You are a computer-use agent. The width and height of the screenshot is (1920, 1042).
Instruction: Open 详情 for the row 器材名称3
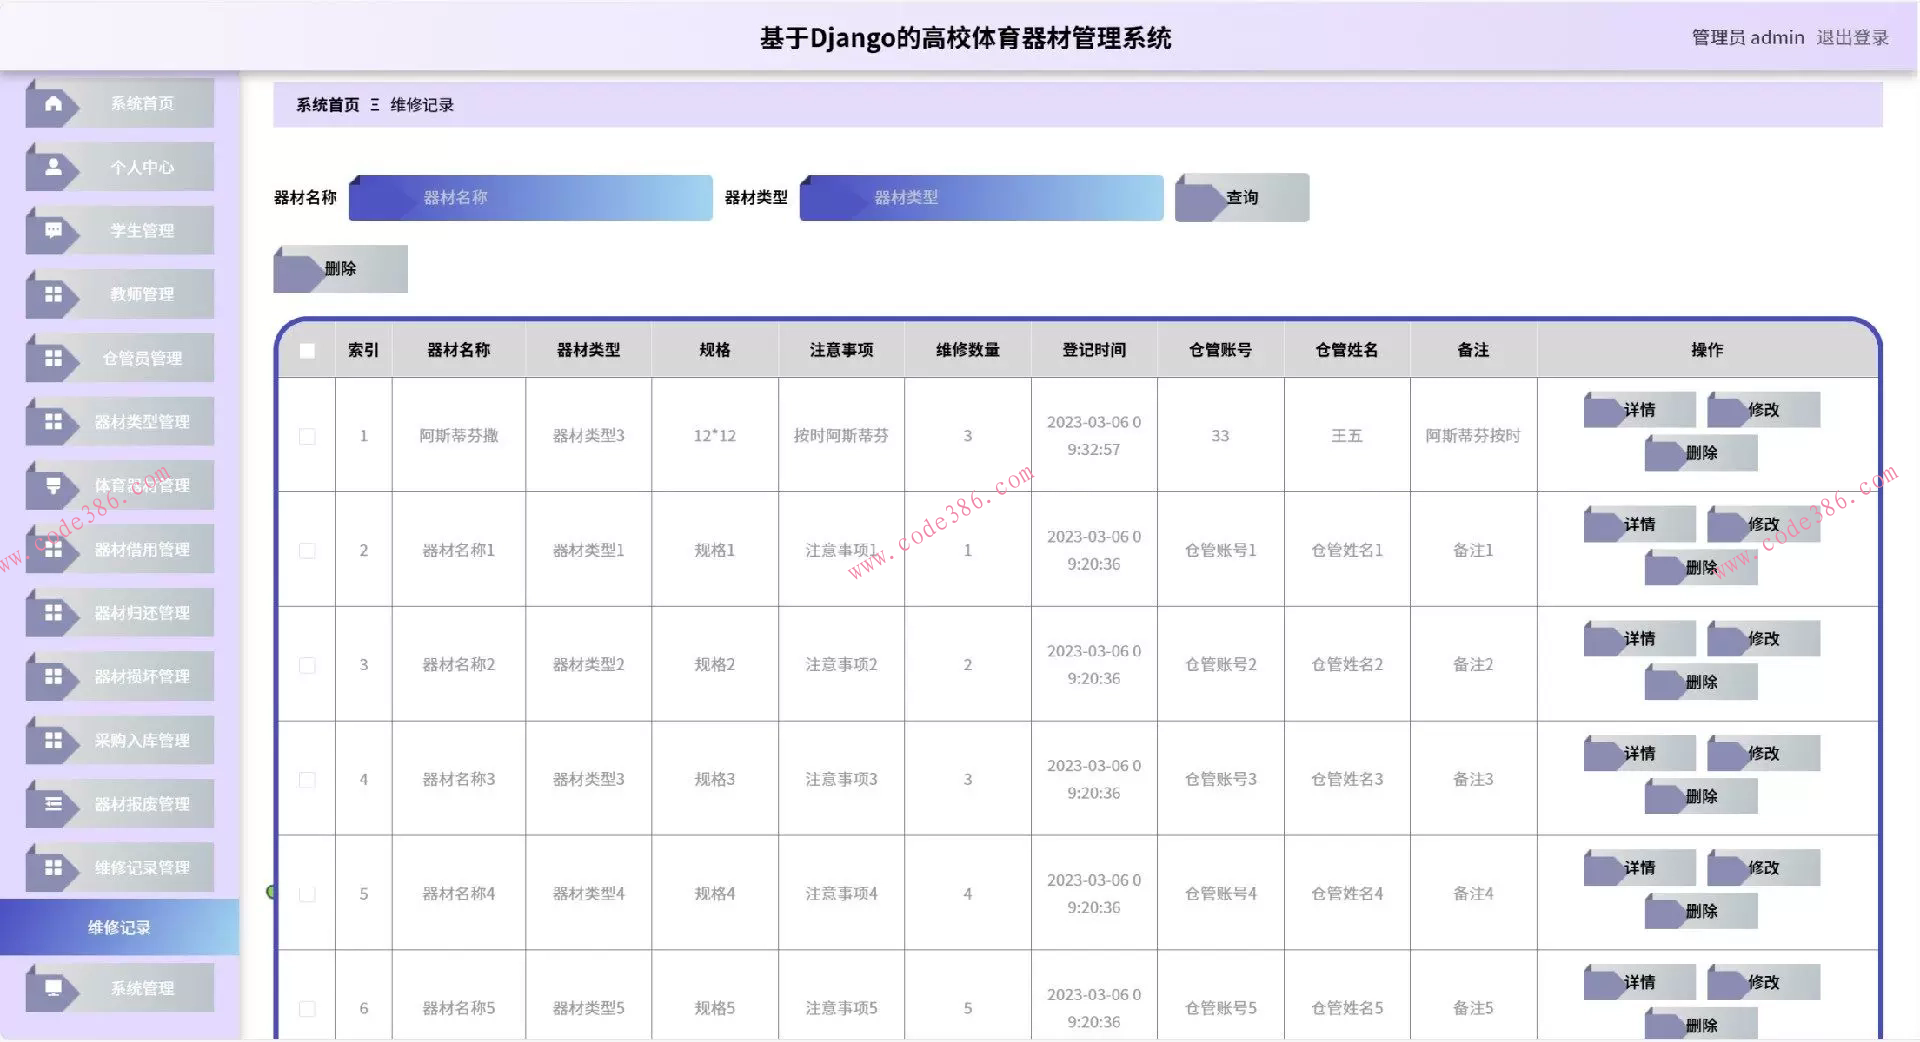pyautogui.click(x=1639, y=753)
